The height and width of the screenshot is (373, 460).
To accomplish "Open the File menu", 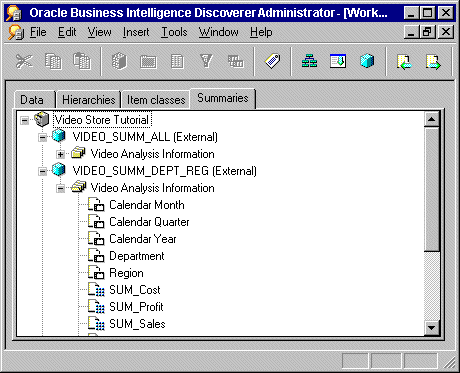I will [38, 32].
